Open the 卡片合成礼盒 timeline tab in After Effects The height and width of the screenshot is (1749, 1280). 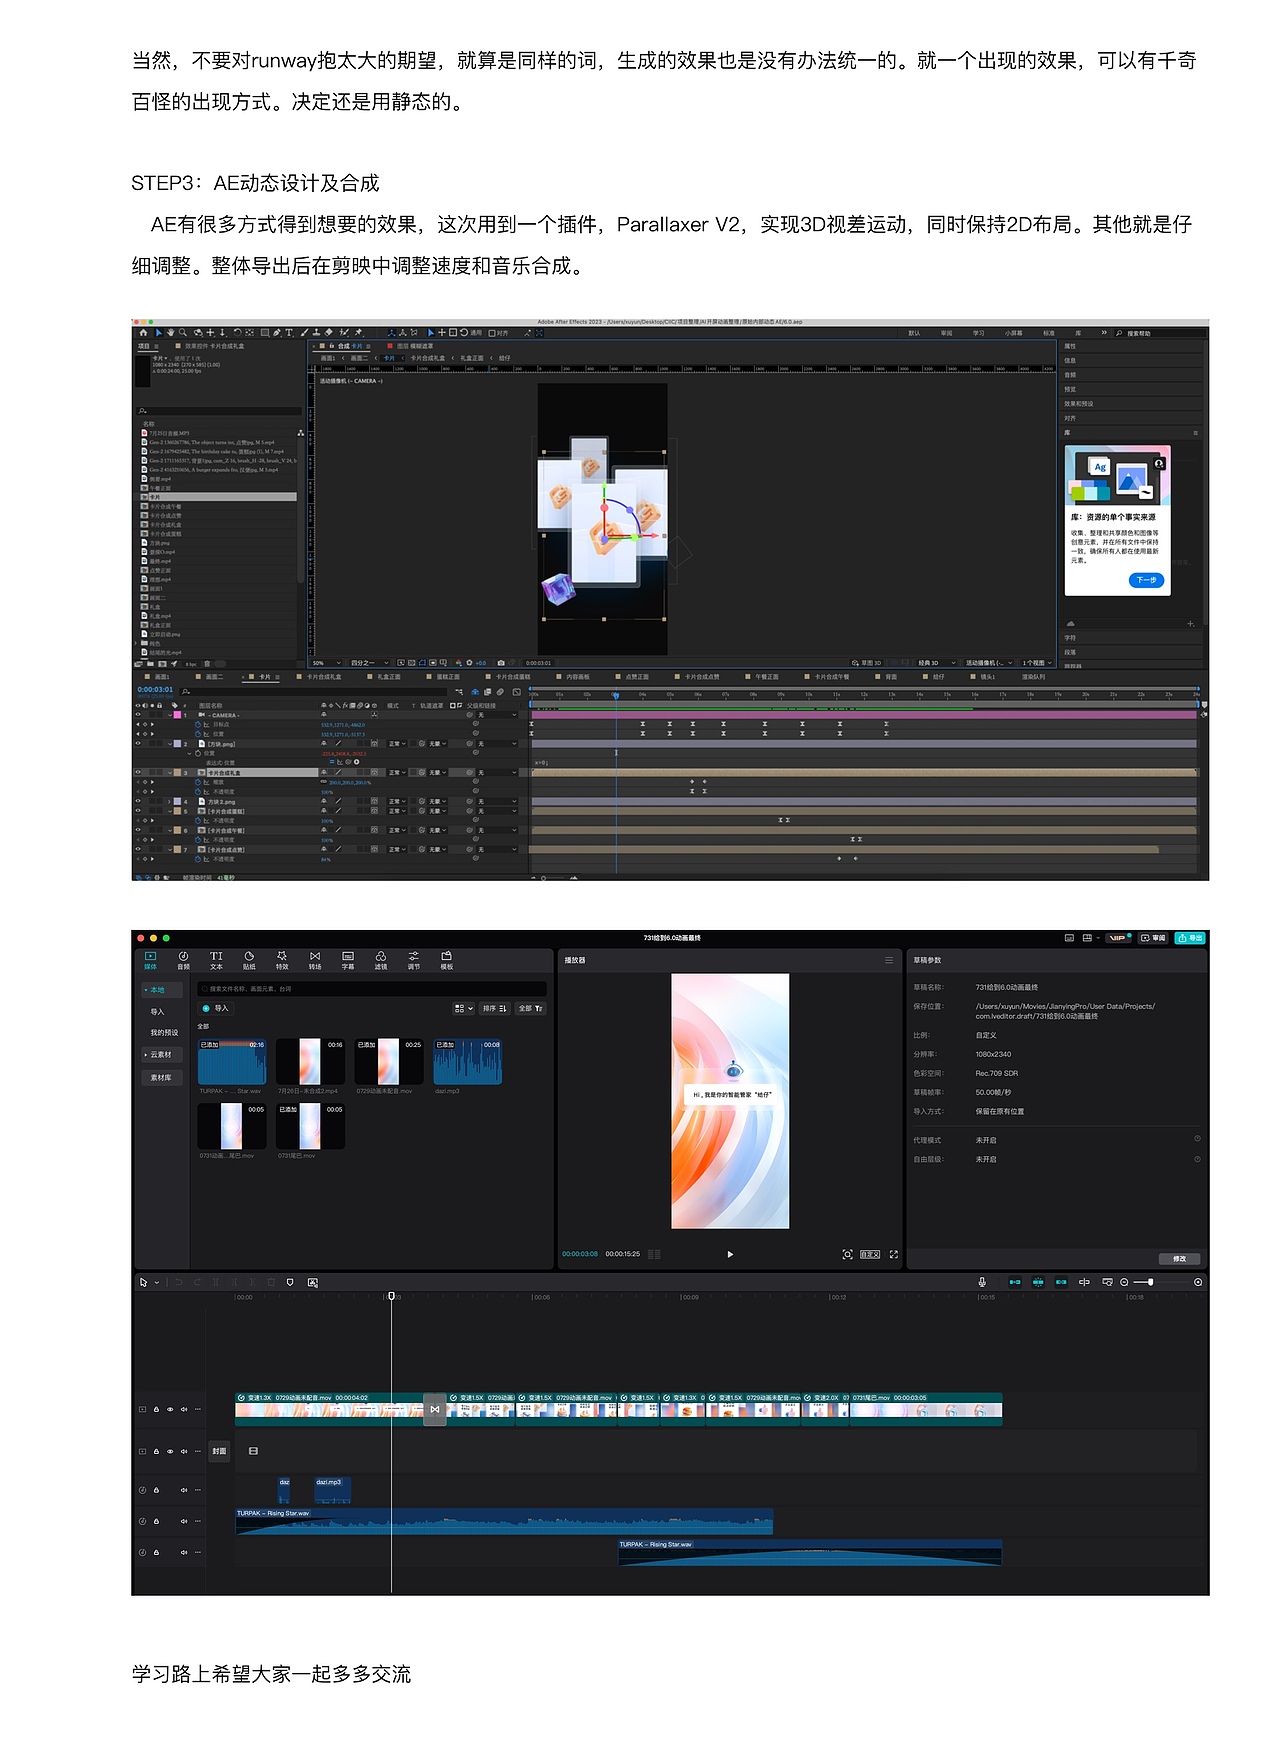tap(323, 677)
